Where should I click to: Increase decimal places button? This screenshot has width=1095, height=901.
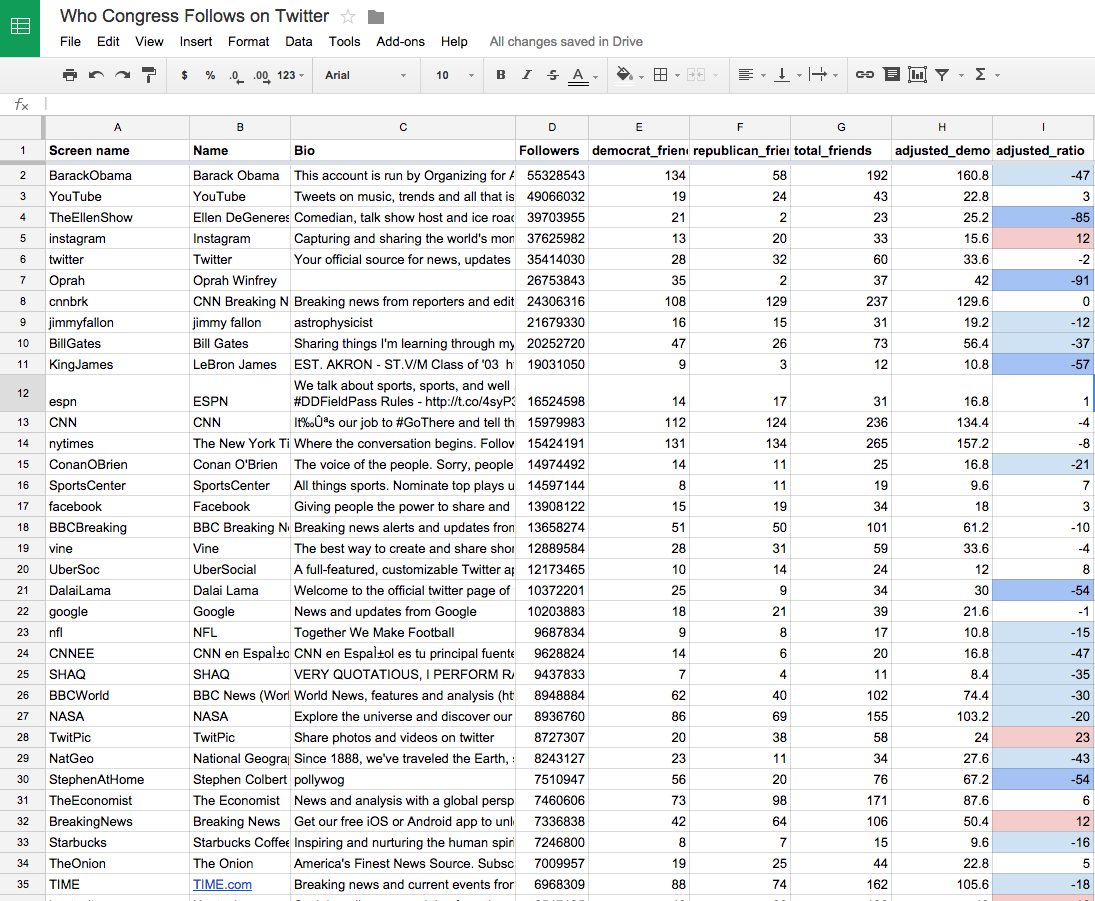click(261, 75)
